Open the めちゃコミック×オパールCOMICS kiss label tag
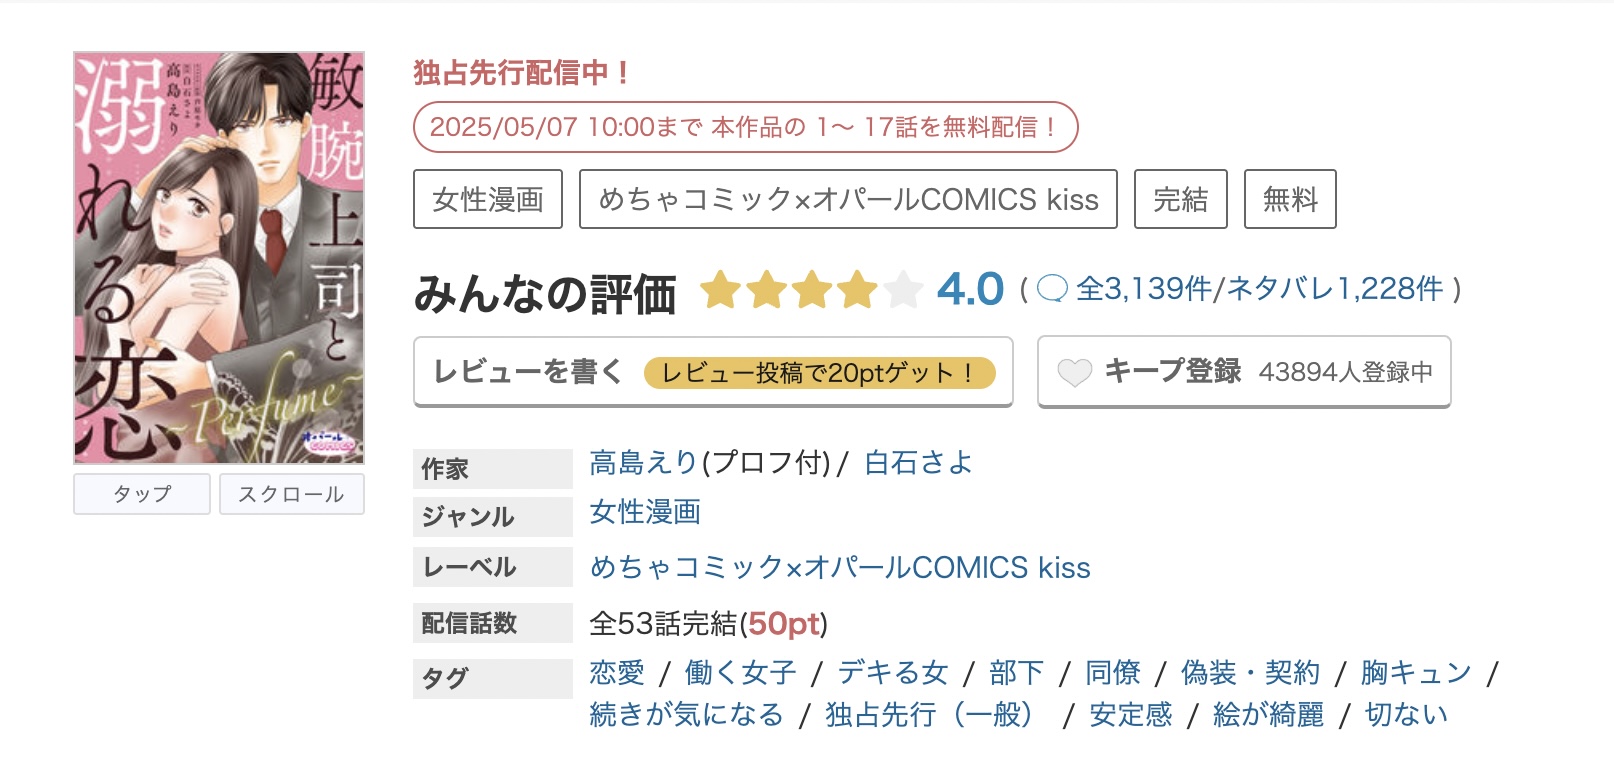 849,199
